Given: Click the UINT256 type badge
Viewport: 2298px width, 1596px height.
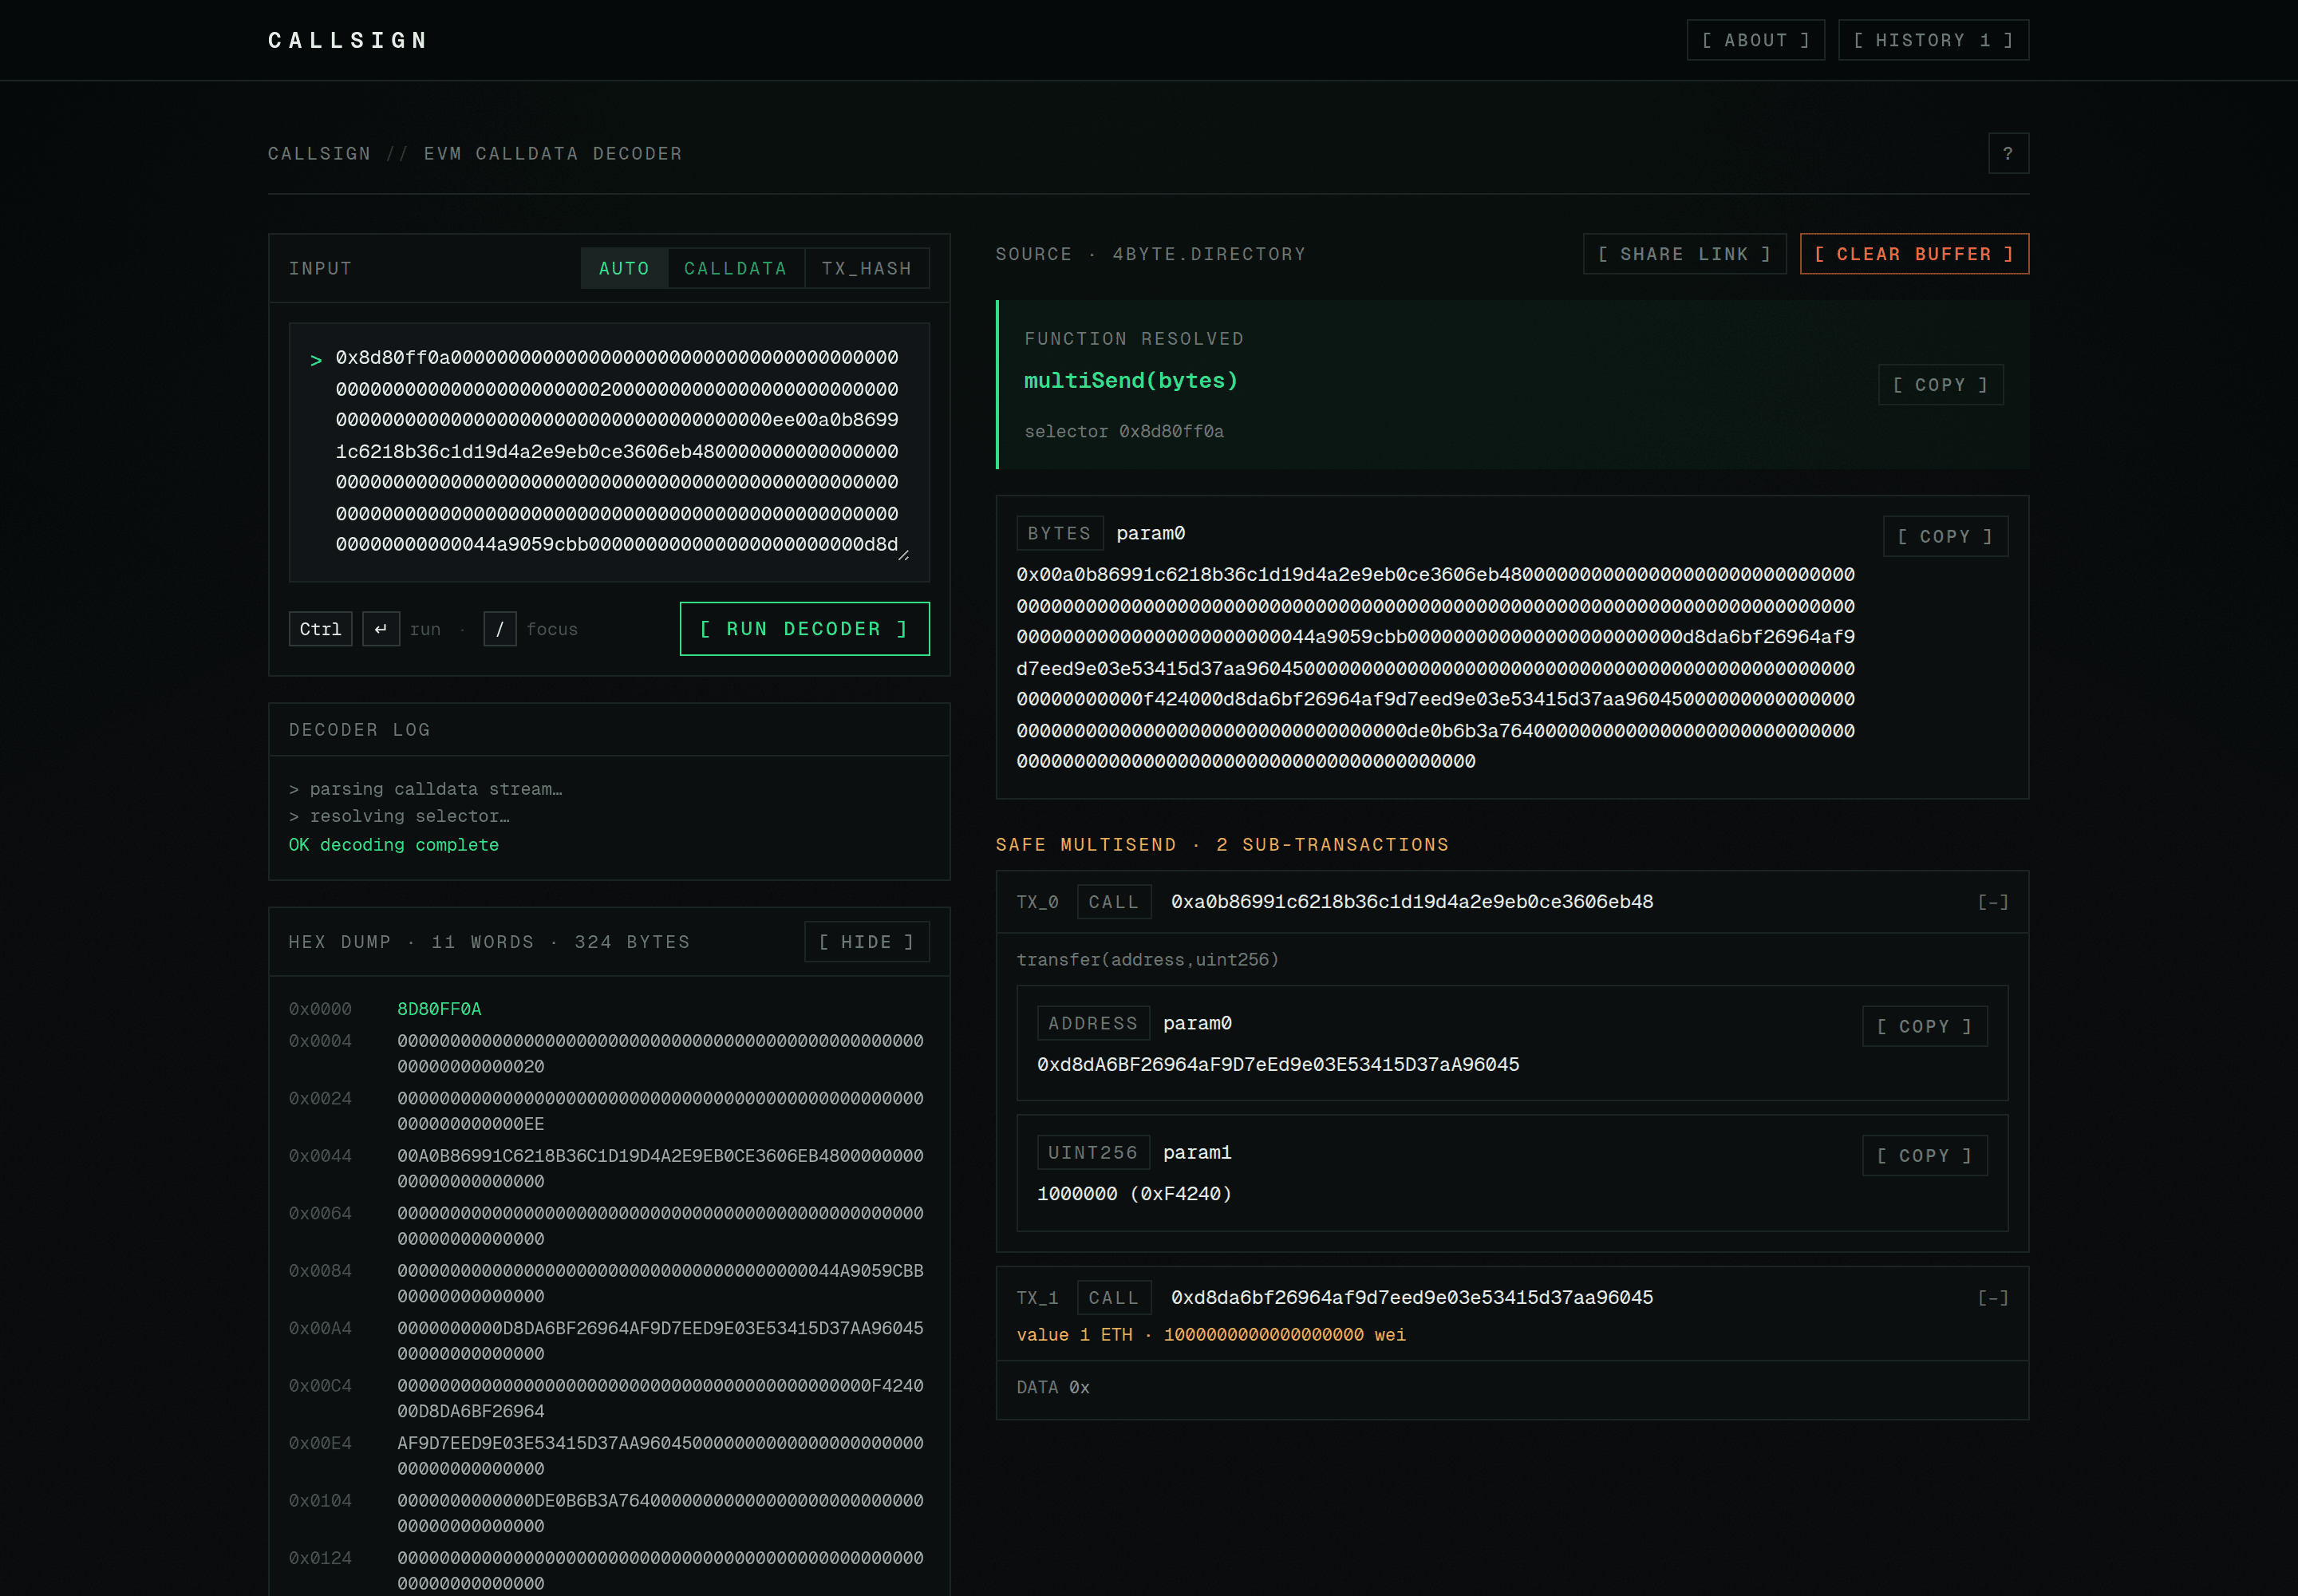Looking at the screenshot, I should pos(1093,1152).
